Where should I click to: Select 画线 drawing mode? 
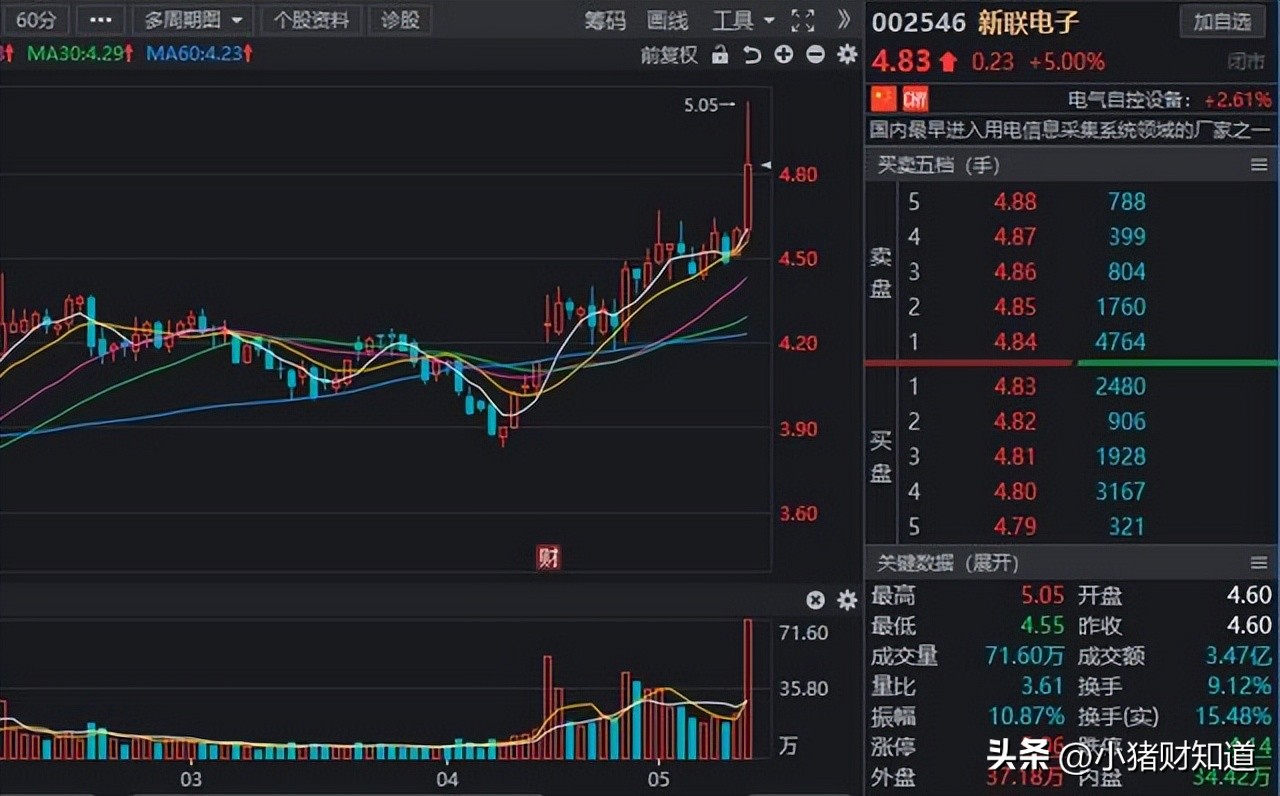coord(666,20)
